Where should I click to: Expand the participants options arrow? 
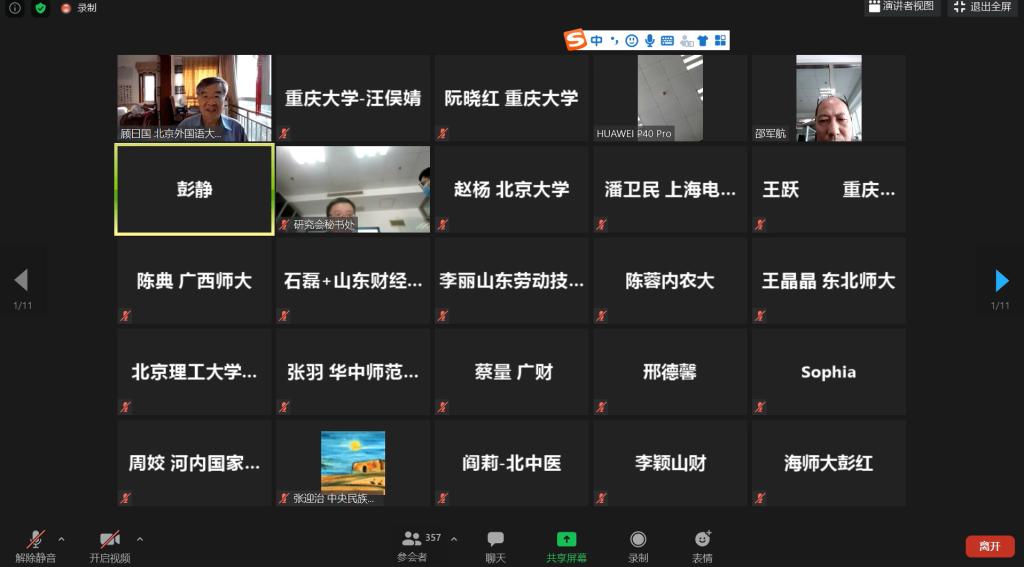click(454, 539)
